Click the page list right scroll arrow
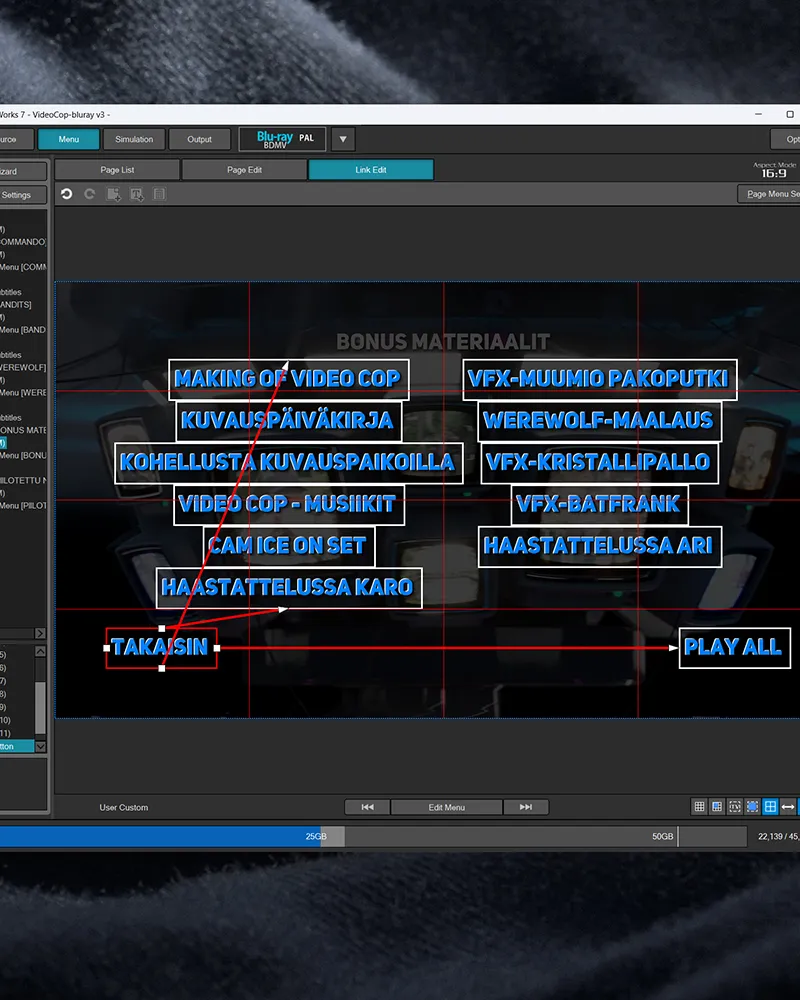Screen dimensions: 800x1000 pyautogui.click(x=40, y=633)
